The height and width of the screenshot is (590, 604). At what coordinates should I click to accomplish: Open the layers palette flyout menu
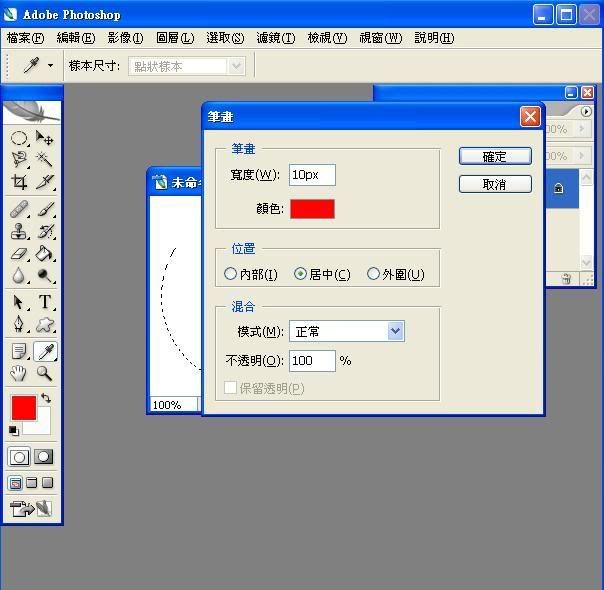(x=586, y=111)
